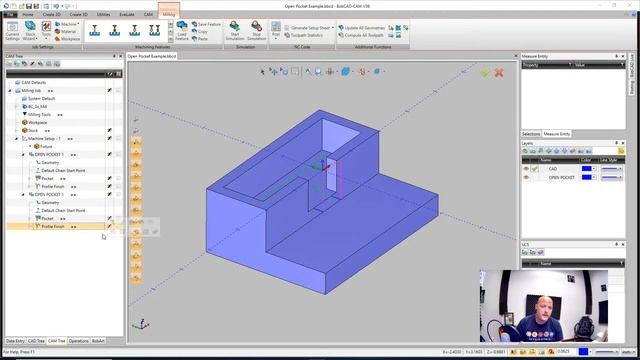Click the arrow selection tool in viewport toolbar
Image resolution: width=640 pixels, height=360 pixels.
pos(262,72)
